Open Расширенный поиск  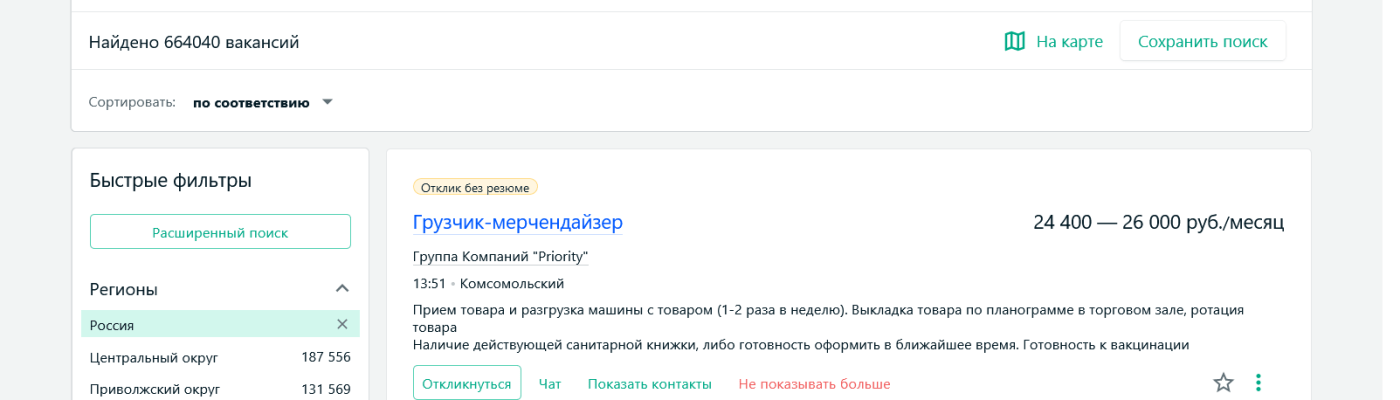tap(220, 232)
